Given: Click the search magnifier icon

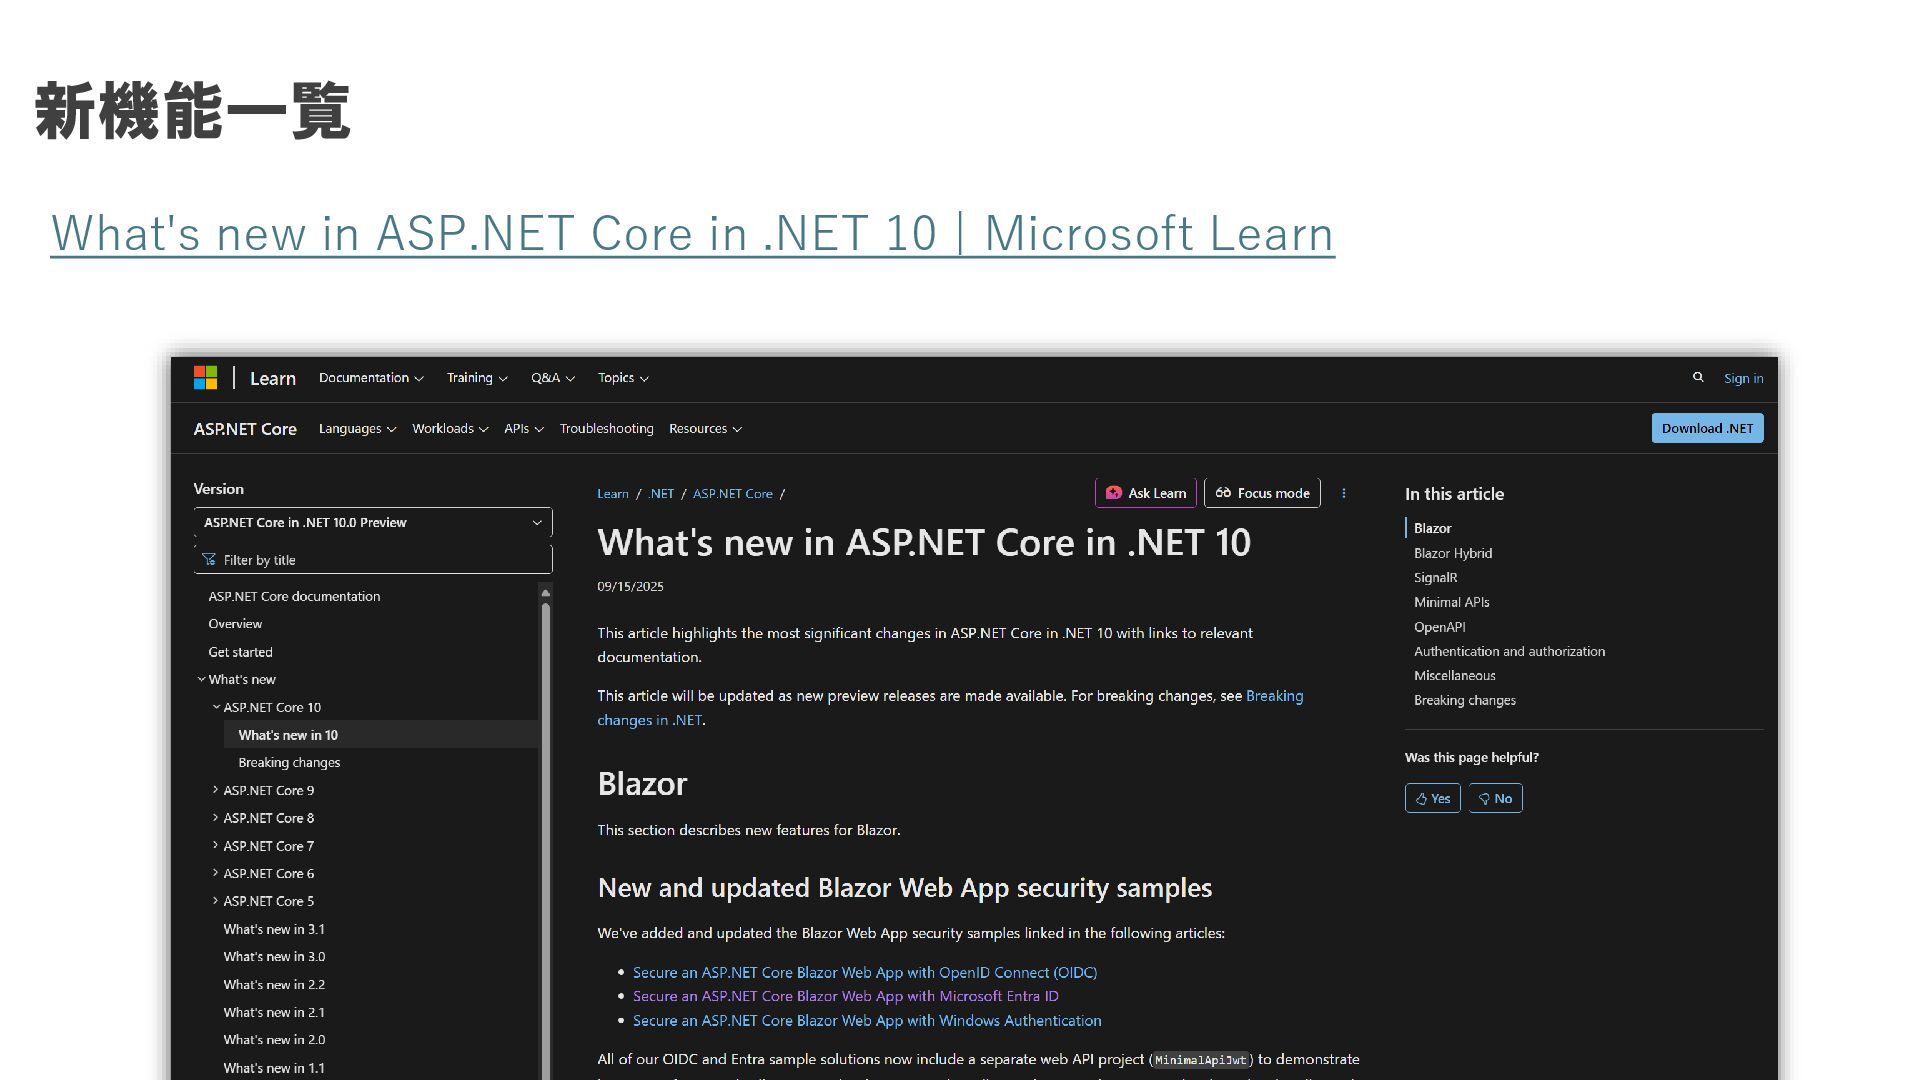Looking at the screenshot, I should click(1697, 377).
